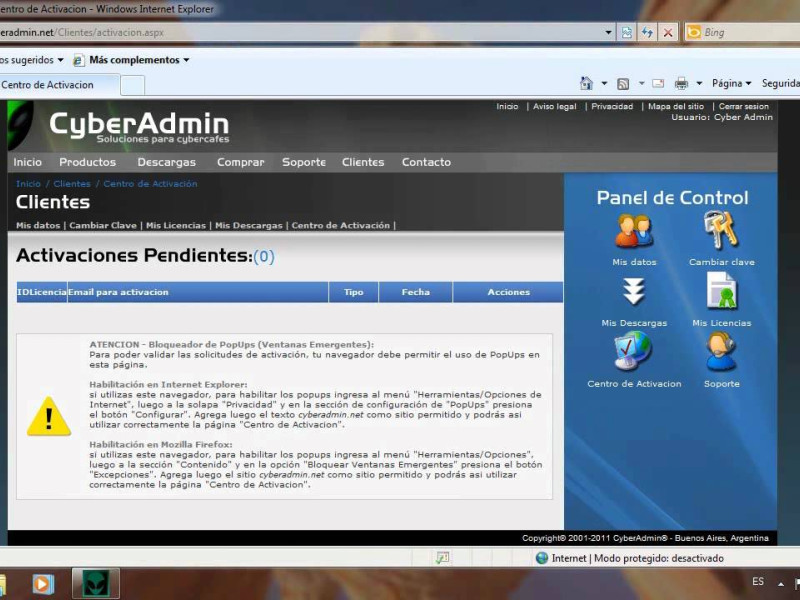
Task: Open Windows Media Player taskbar icon
Action: coord(43,584)
